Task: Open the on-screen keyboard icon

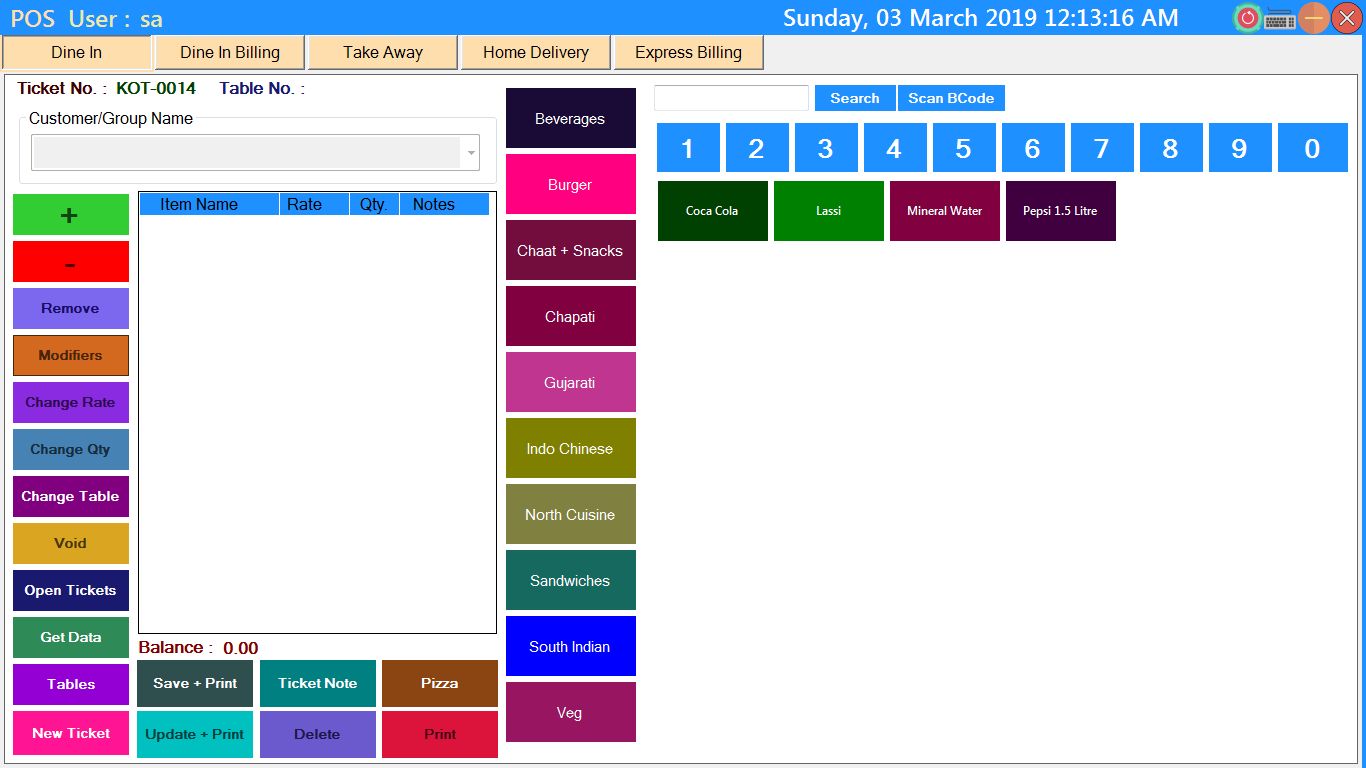Action: (x=1280, y=19)
